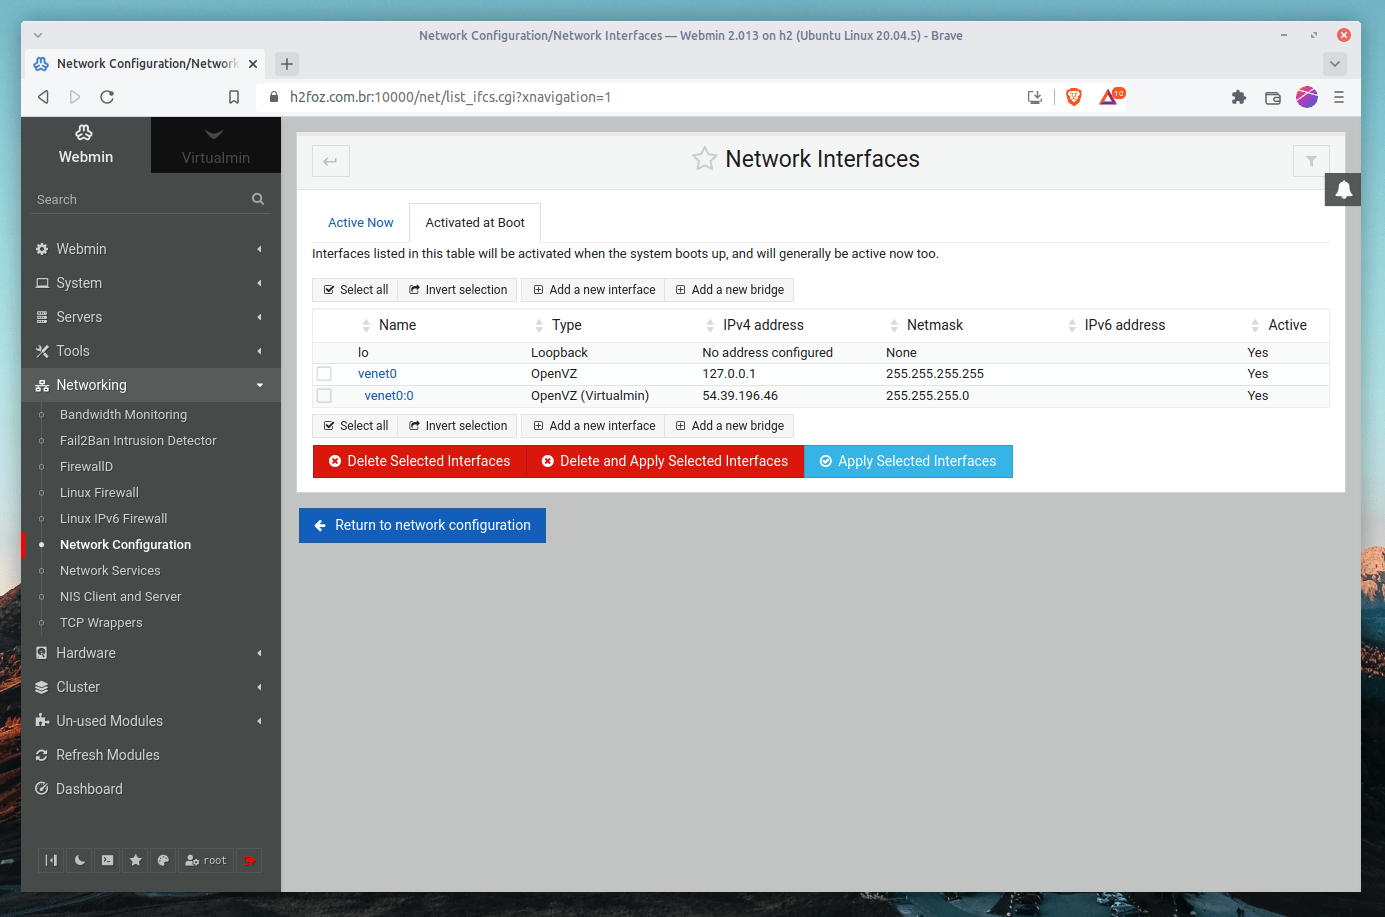Apply Selected Interfaces

(x=908, y=461)
